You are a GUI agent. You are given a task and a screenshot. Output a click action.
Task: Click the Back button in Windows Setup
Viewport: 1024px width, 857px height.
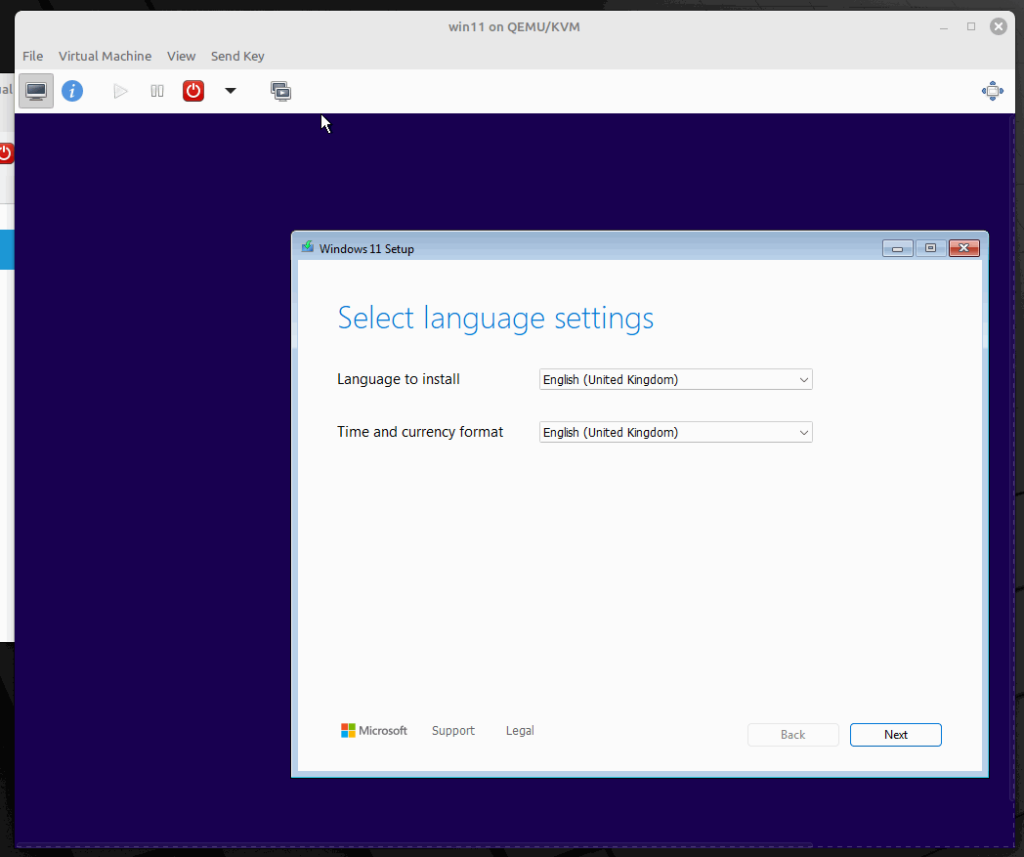coord(793,734)
